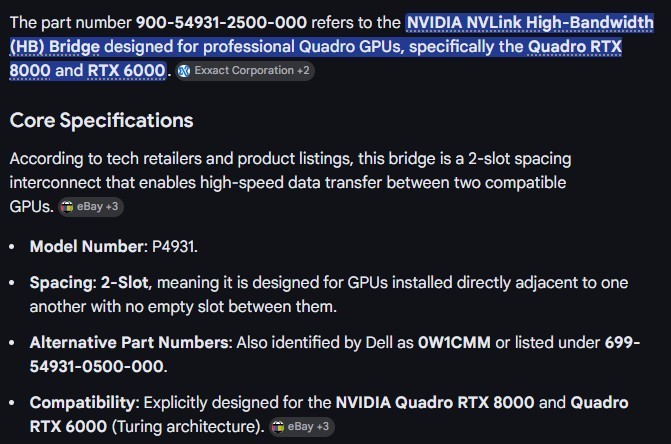Click the Core Specifications heading
The image size is (671, 444).
click(x=101, y=121)
